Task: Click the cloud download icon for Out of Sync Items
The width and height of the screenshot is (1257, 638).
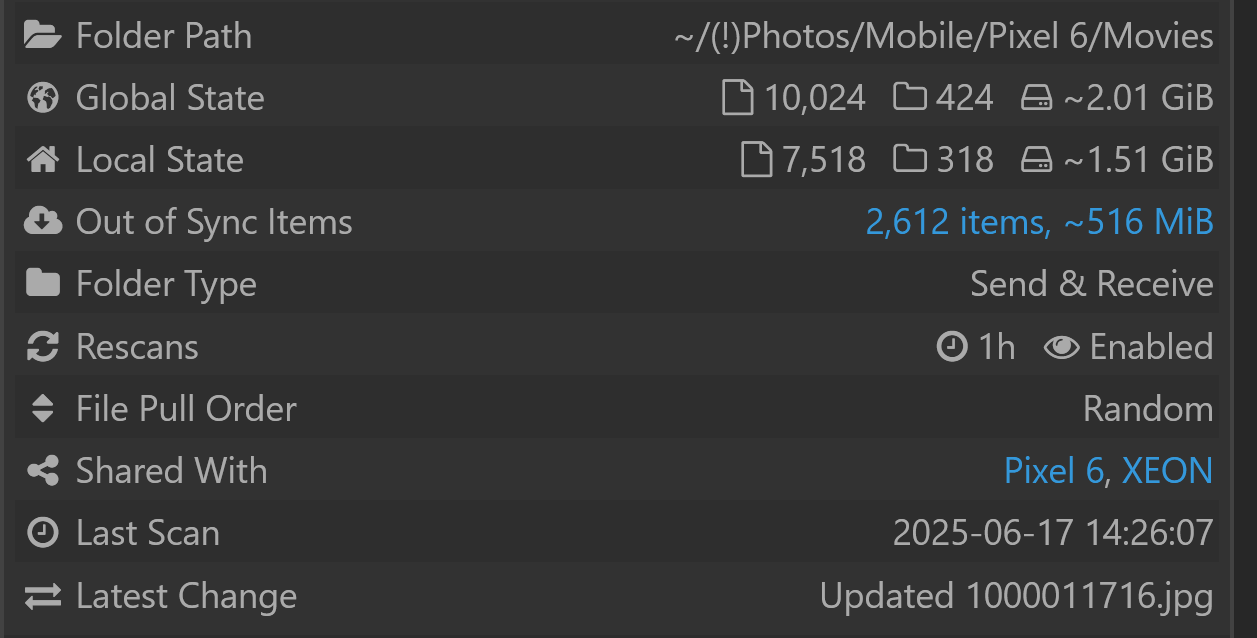Action: tap(42, 222)
